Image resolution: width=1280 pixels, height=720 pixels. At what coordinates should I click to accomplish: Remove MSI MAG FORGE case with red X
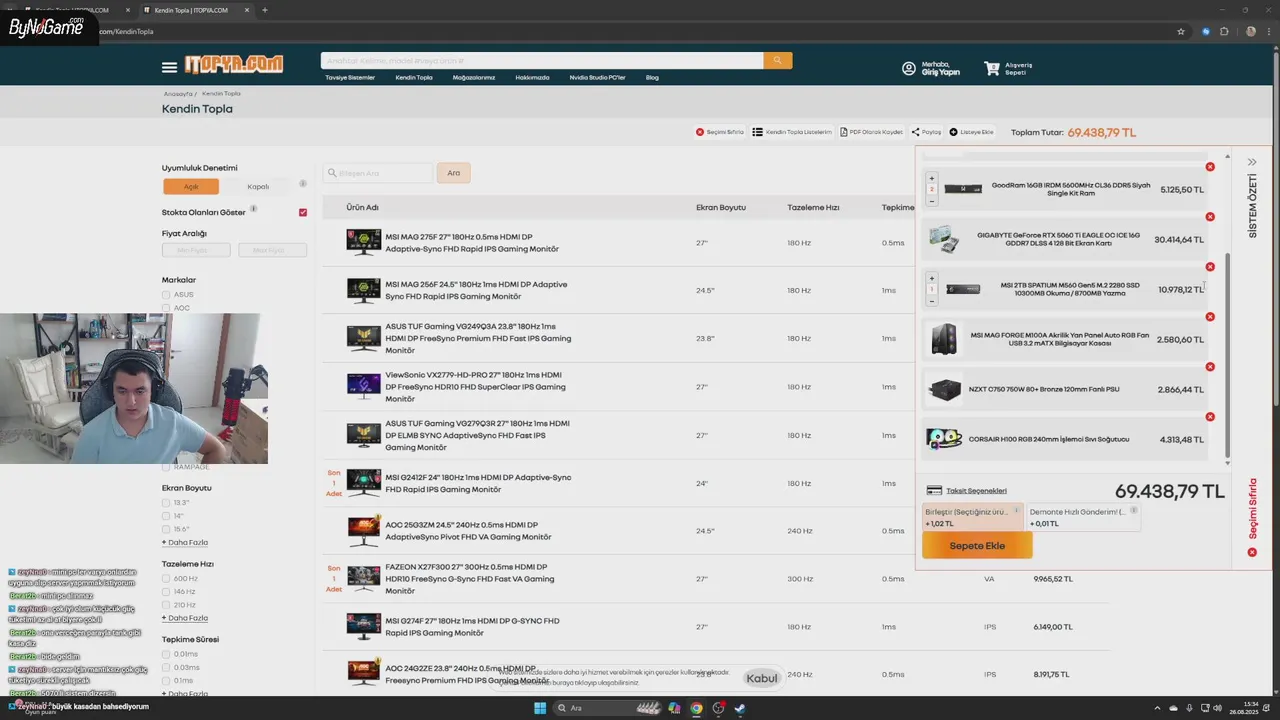pos(1210,317)
